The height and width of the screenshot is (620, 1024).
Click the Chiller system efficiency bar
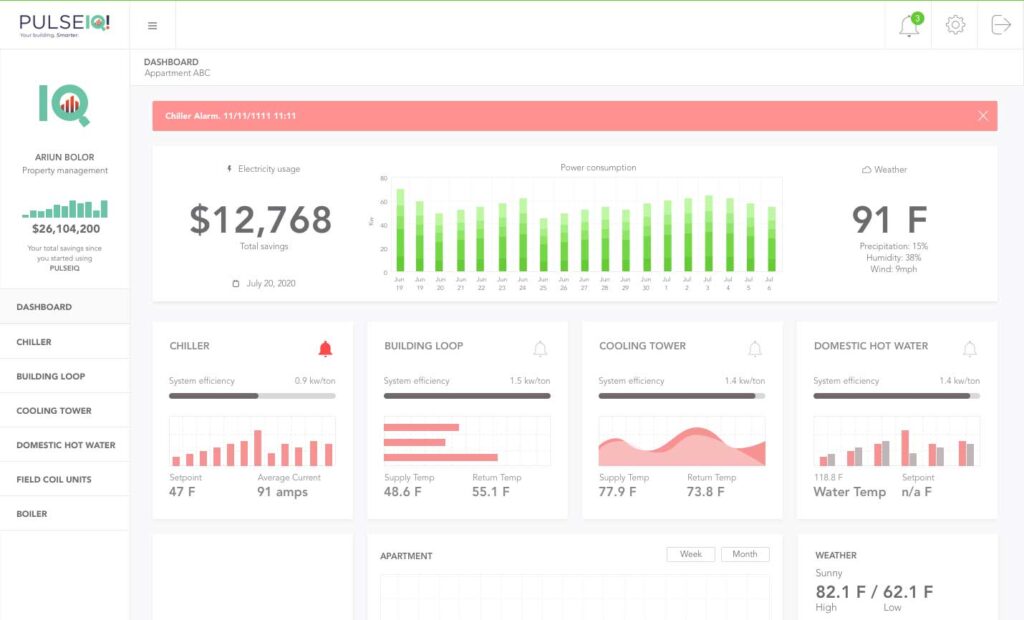[x=252, y=396]
